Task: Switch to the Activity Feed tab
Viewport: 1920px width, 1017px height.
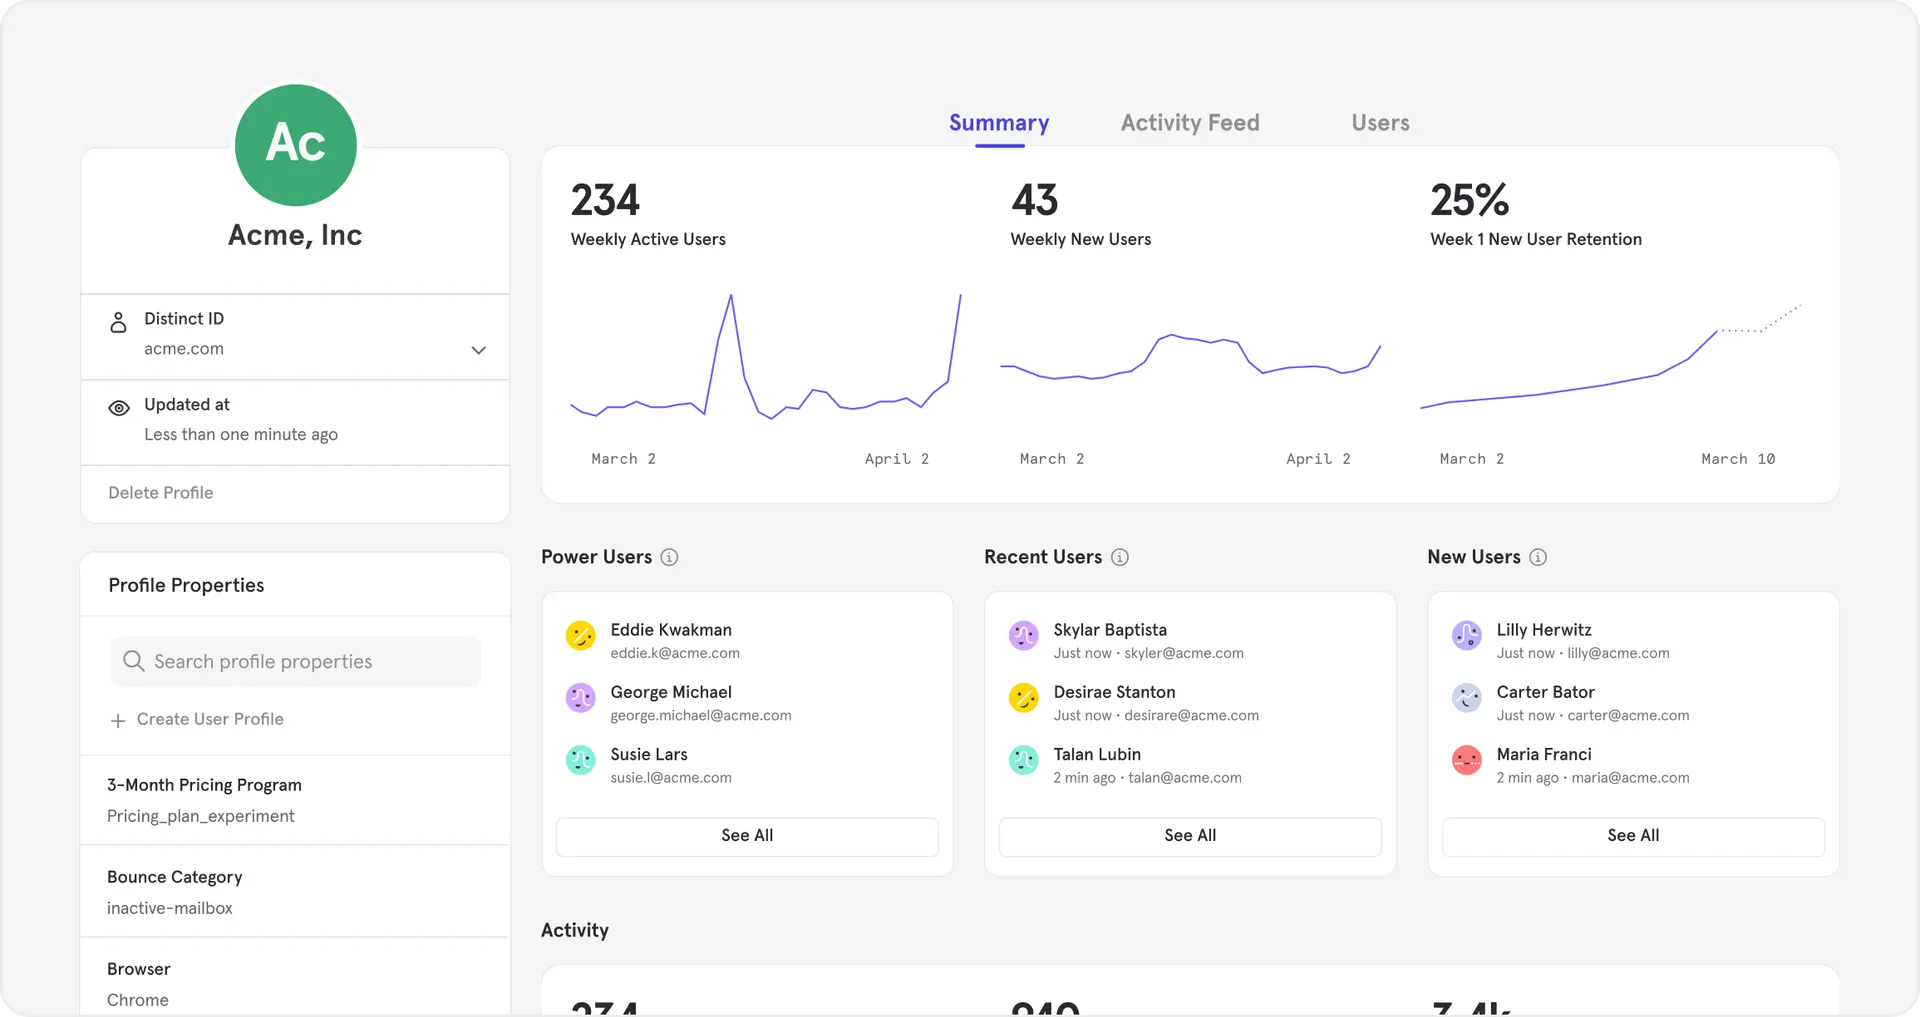Action: coord(1189,122)
